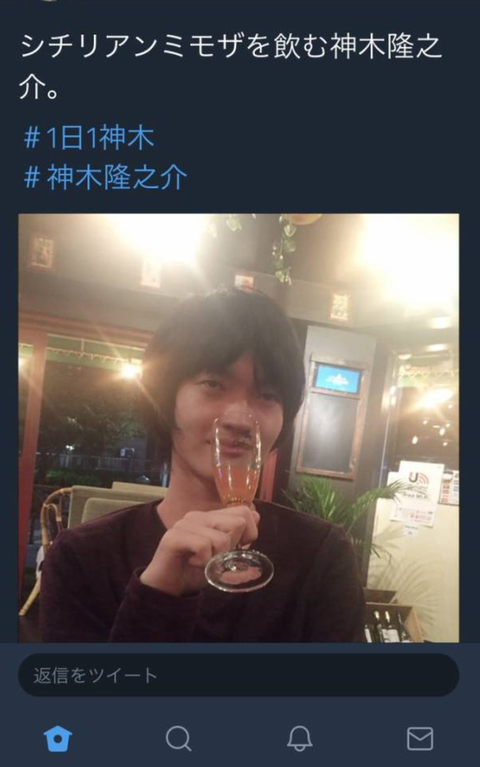Viewport: 480px width, 767px height.
Task: Tap the champagne glass in photo
Action: (x=238, y=499)
